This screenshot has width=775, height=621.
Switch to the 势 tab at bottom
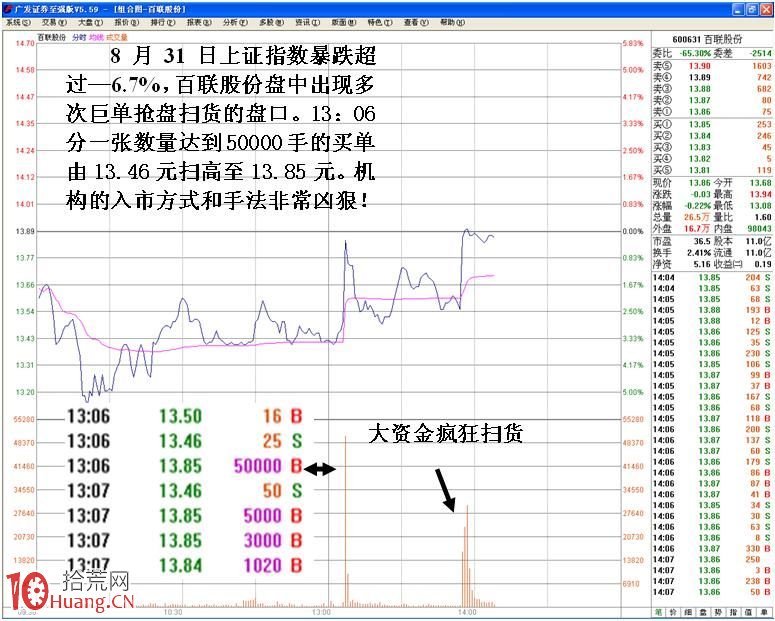[x=719, y=612]
